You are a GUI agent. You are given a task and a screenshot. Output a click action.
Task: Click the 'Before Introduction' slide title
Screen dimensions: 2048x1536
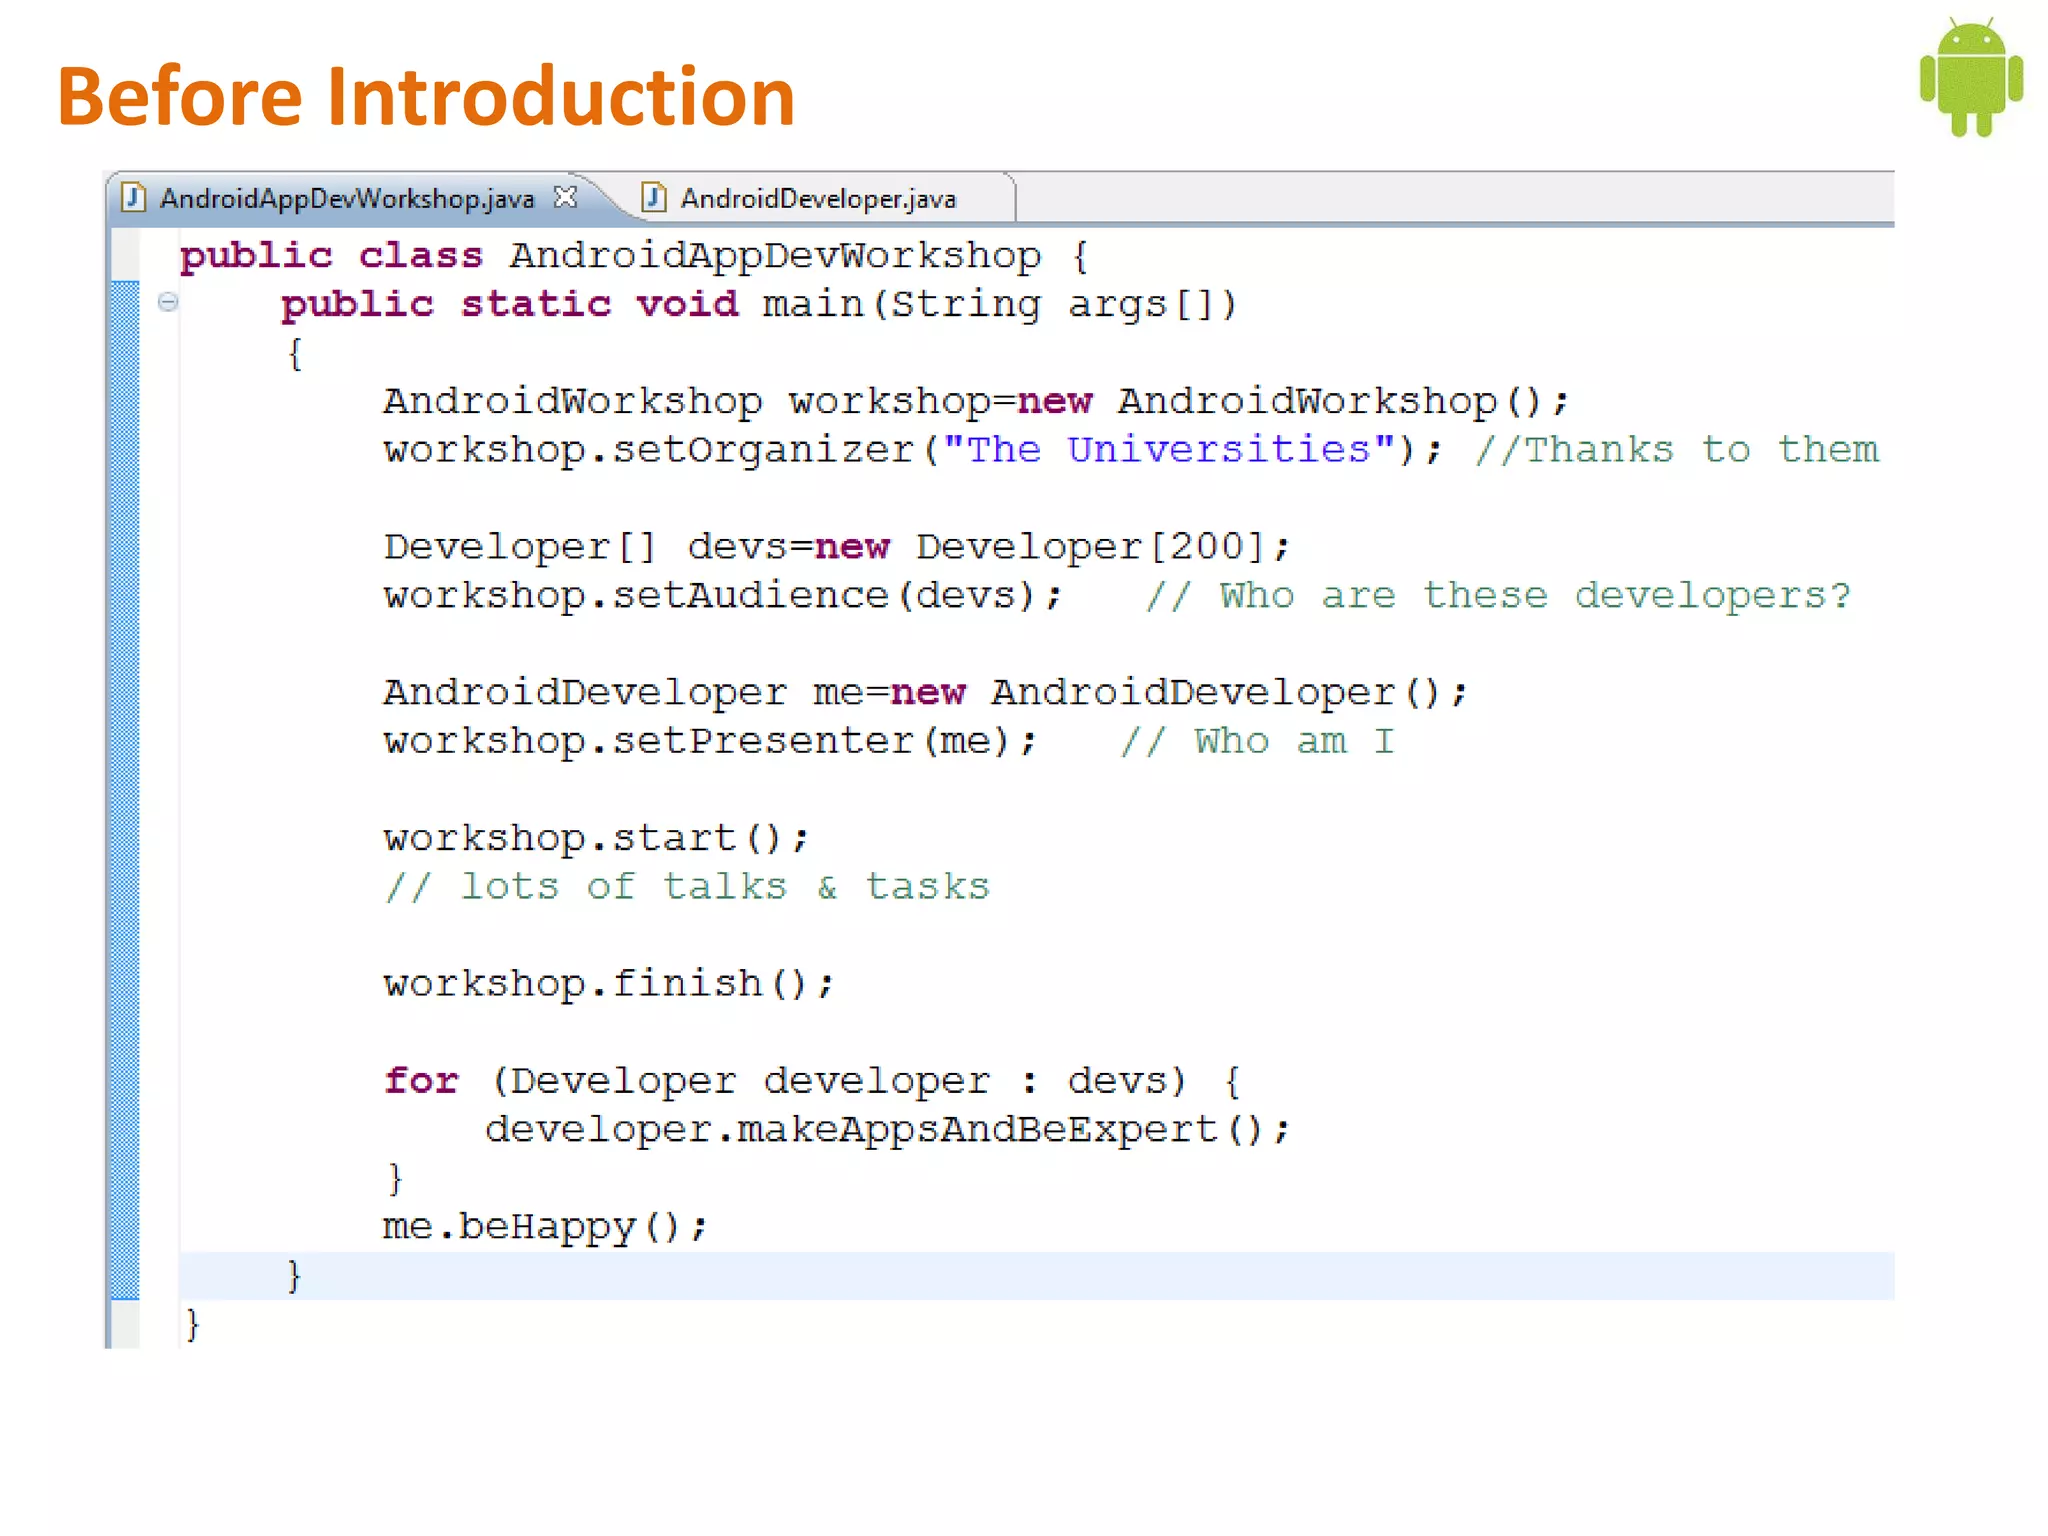click(x=426, y=97)
